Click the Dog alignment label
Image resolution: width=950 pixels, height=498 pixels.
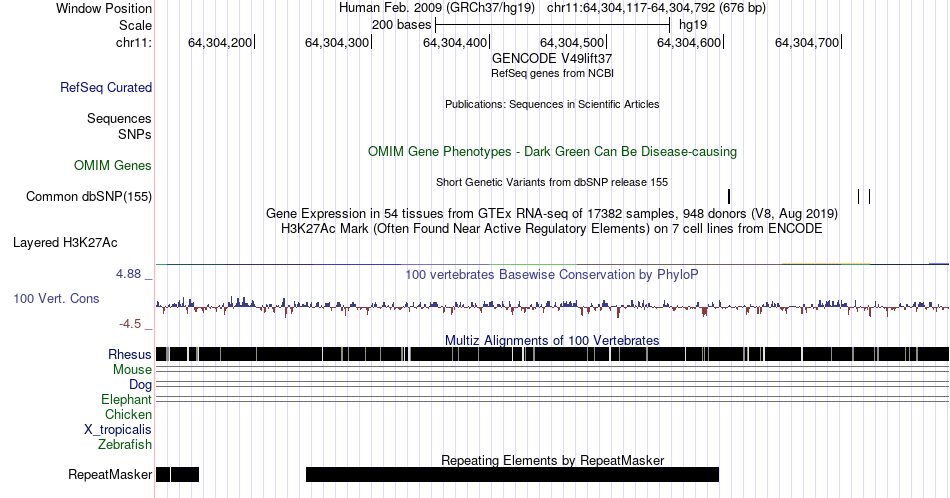click(x=140, y=385)
